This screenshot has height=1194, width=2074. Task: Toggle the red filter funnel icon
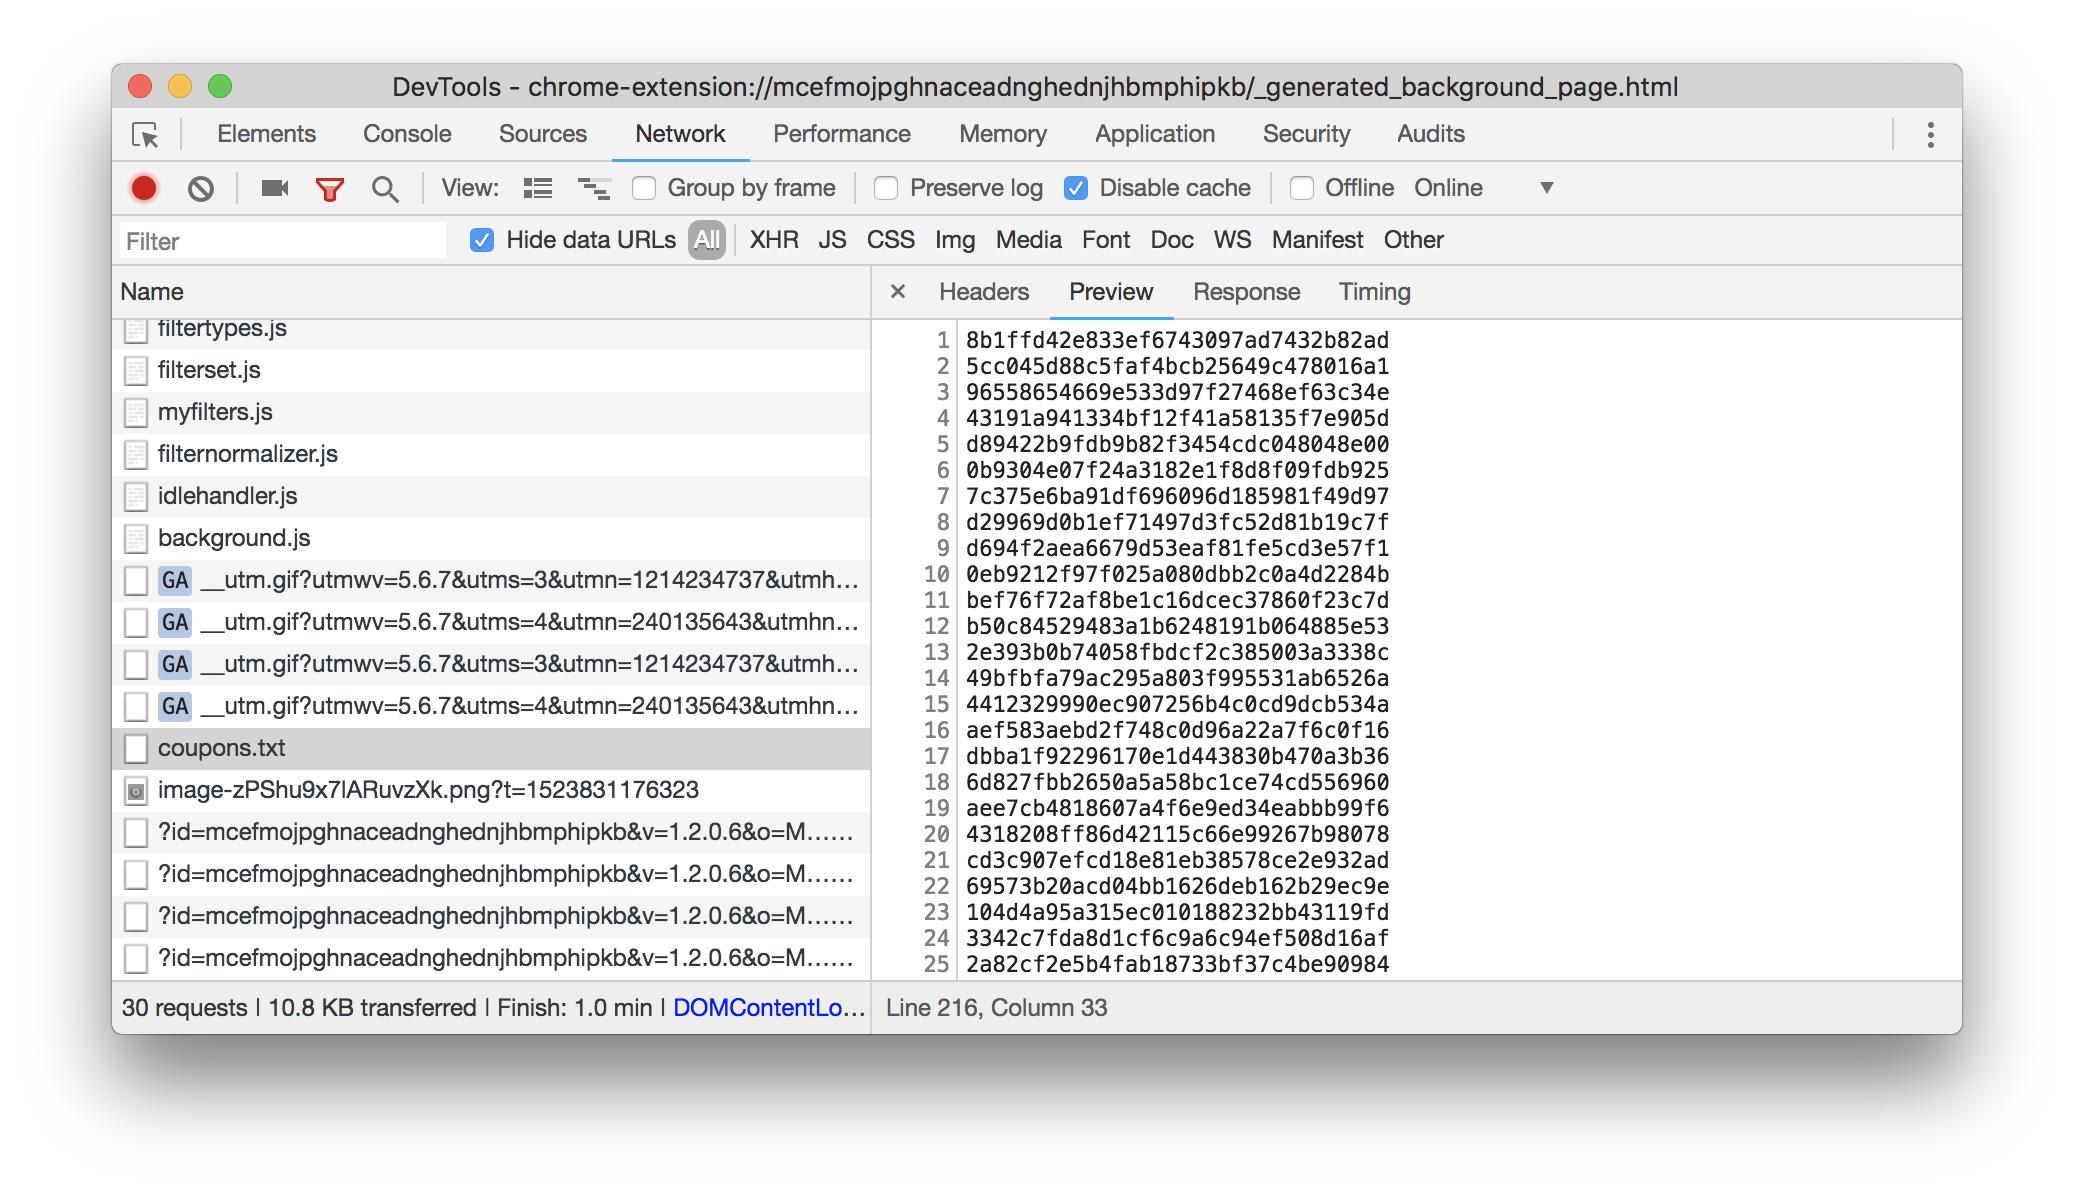click(x=329, y=188)
